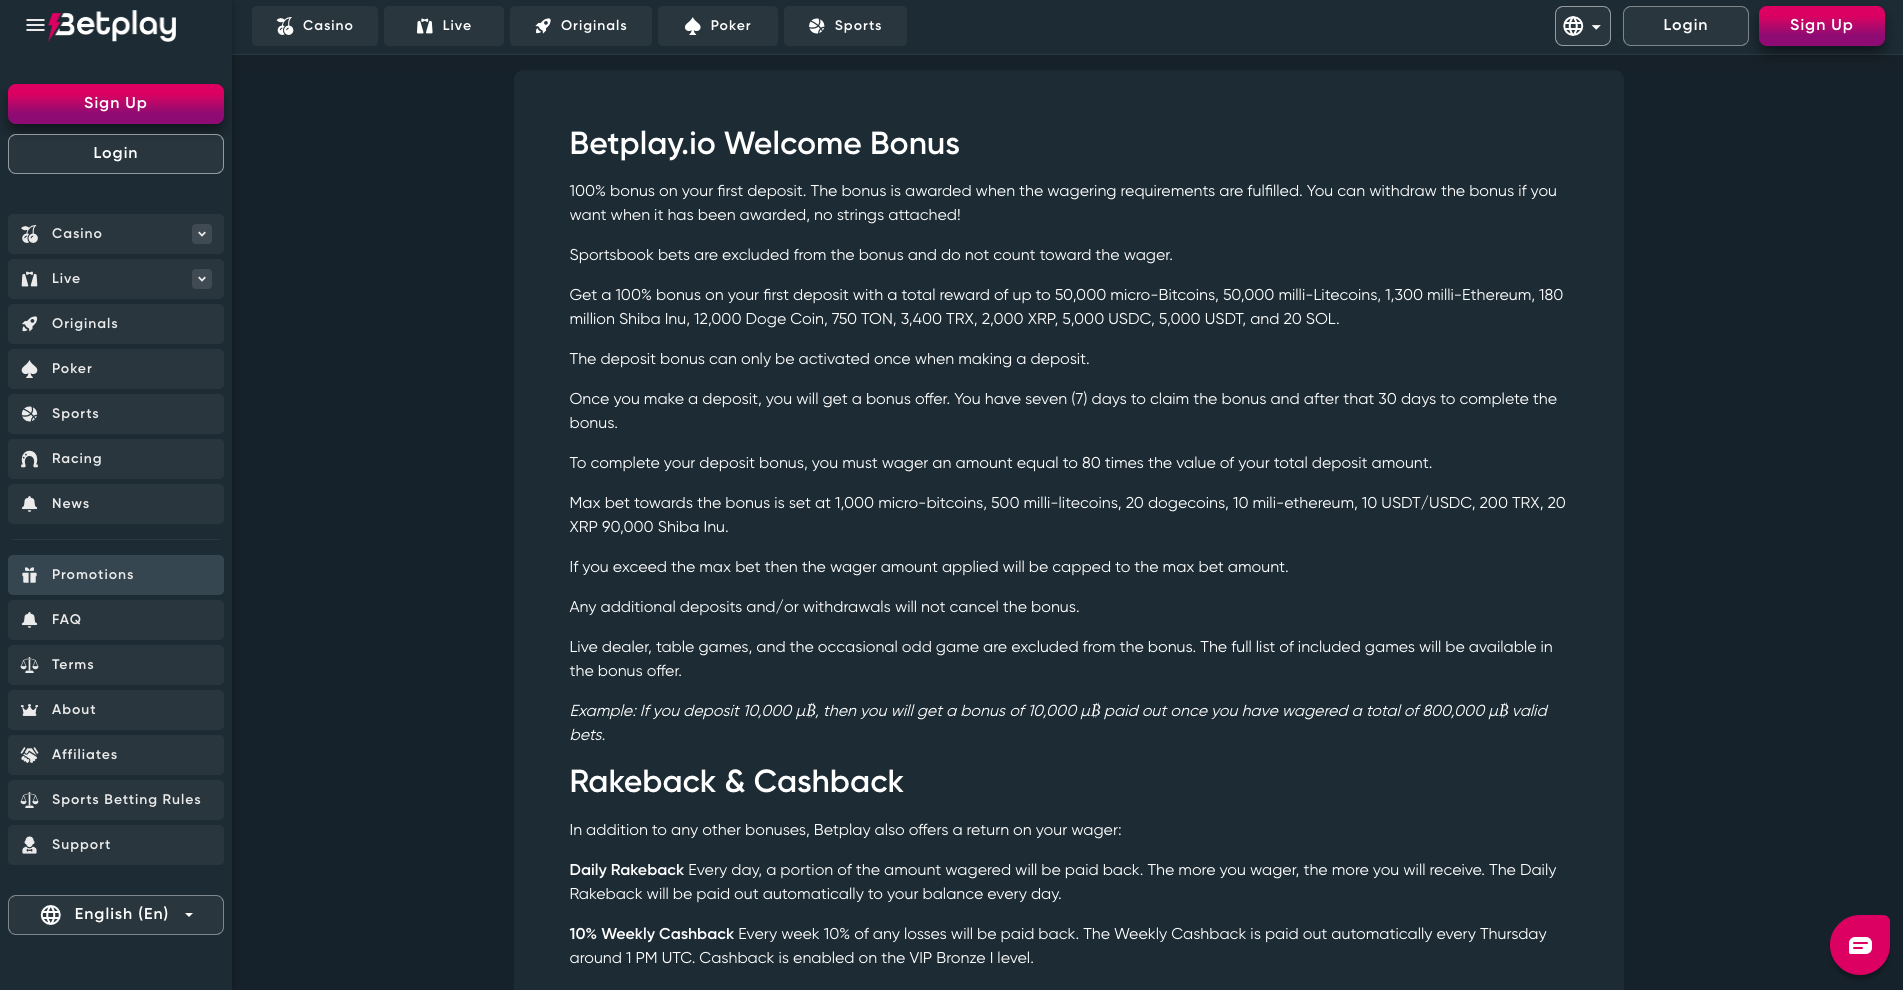Click sidebar Poker spade icon

pyautogui.click(x=30, y=369)
